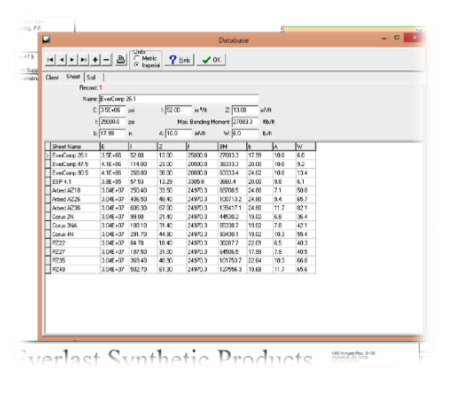Select the Arbed AZ18 row
Image resolution: width=455 pixels, height=393 pixels.
[180, 190]
